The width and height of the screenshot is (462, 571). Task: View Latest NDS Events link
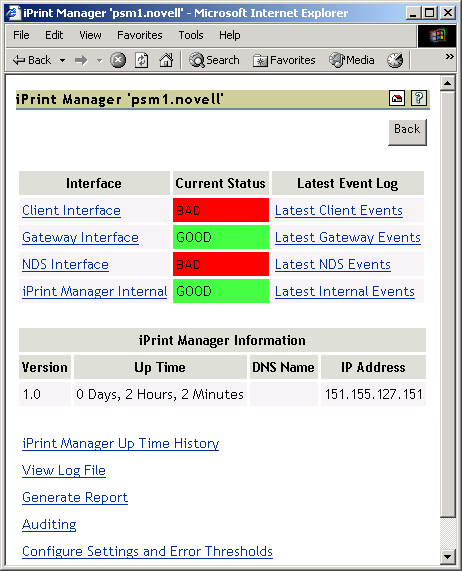pyautogui.click(x=333, y=264)
